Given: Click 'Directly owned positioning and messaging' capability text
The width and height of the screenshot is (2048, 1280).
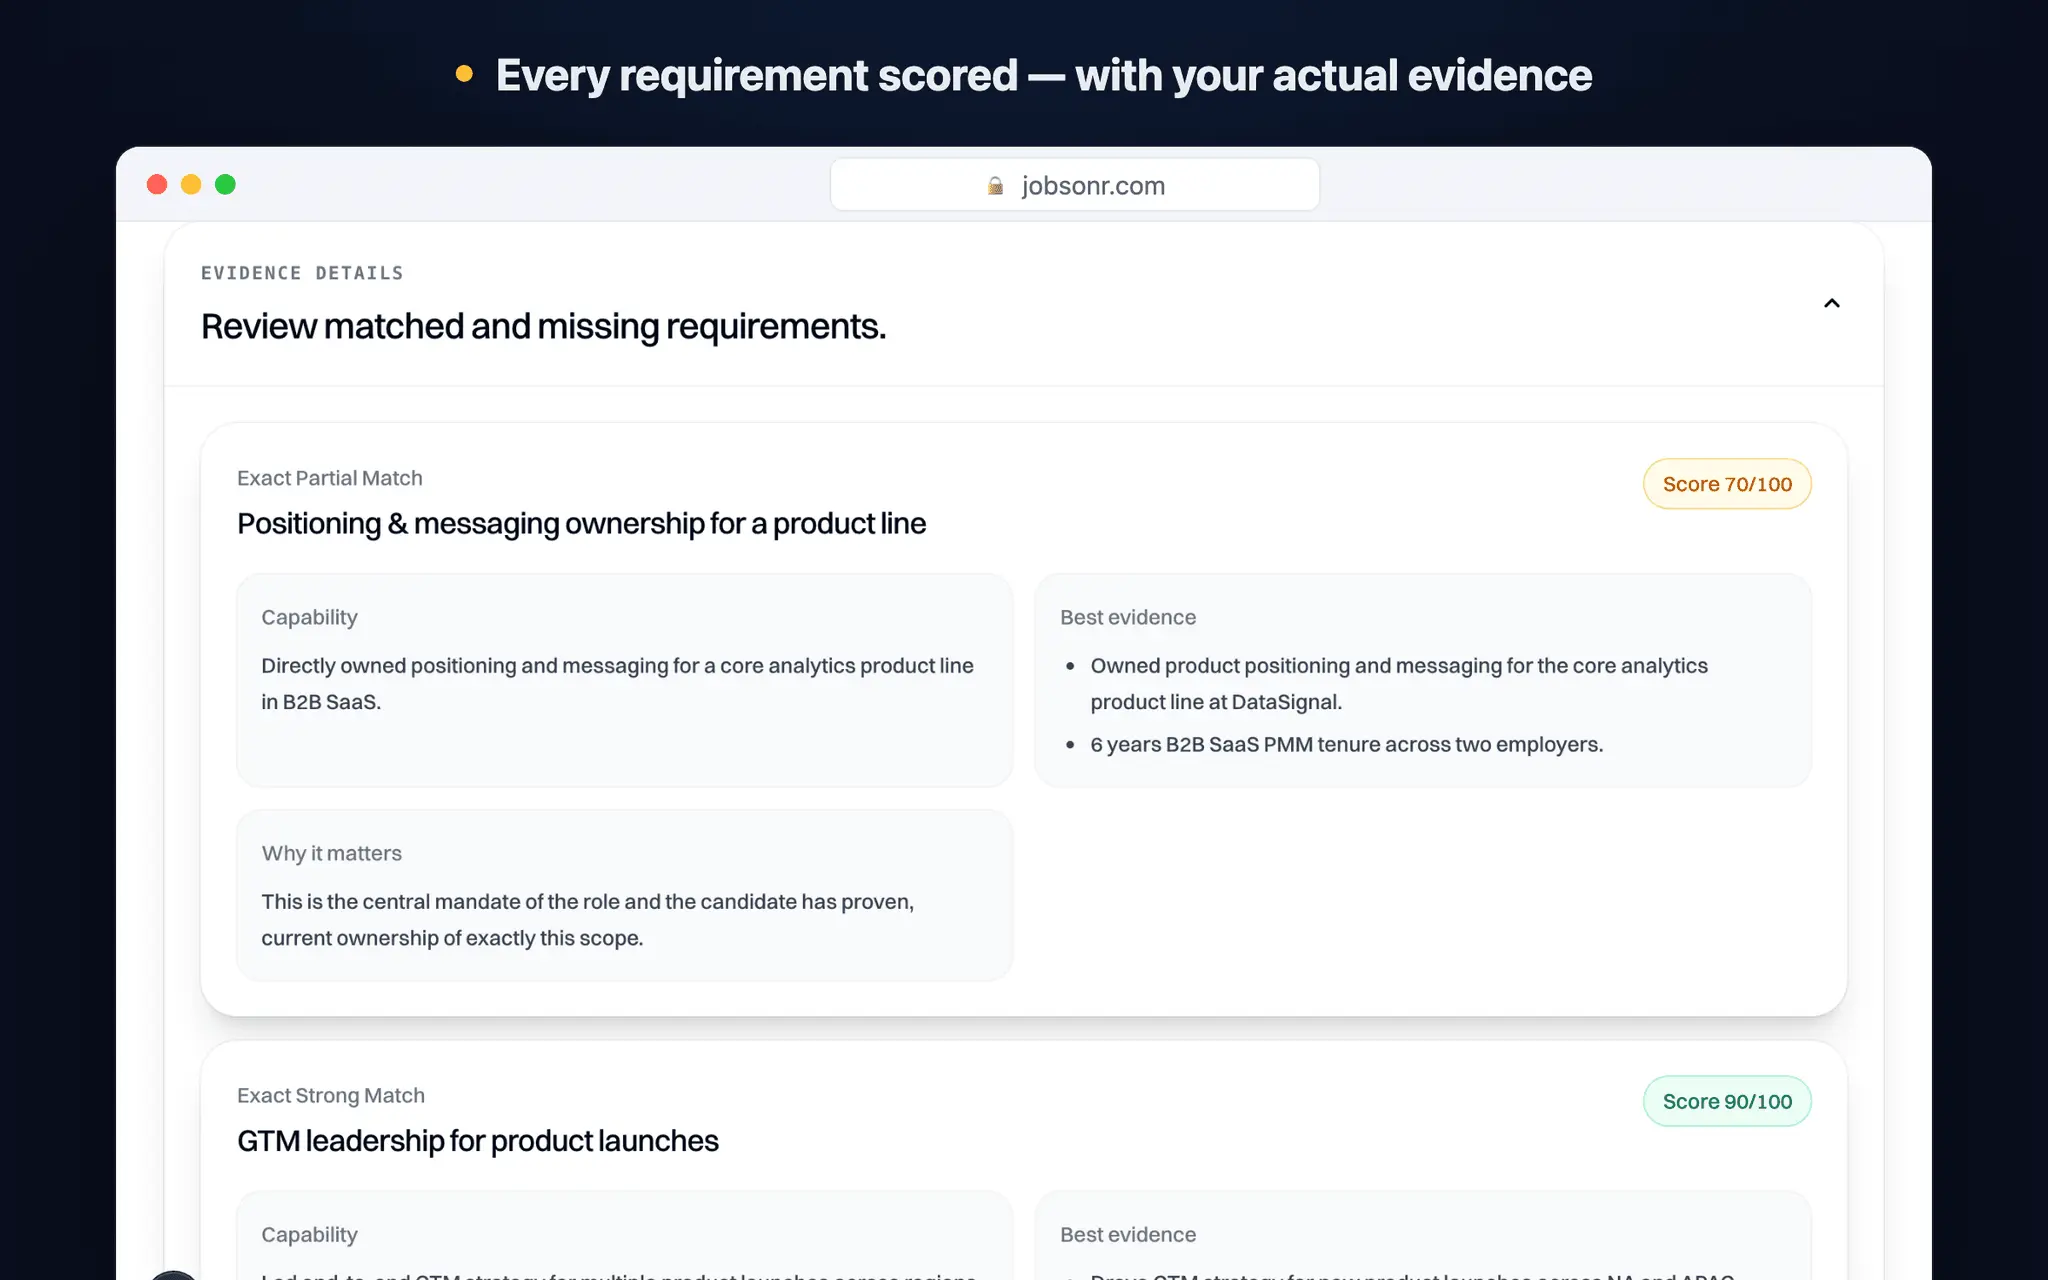Looking at the screenshot, I should click(x=617, y=684).
